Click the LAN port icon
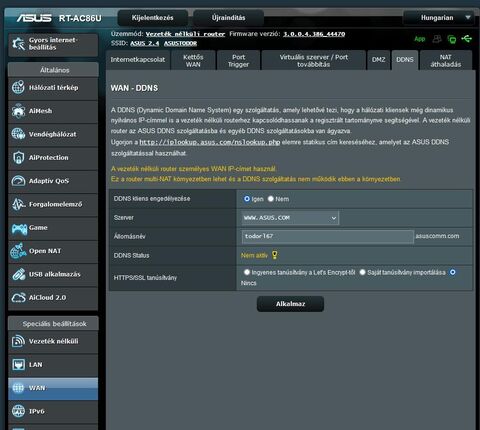The image size is (480, 430). coord(18,364)
